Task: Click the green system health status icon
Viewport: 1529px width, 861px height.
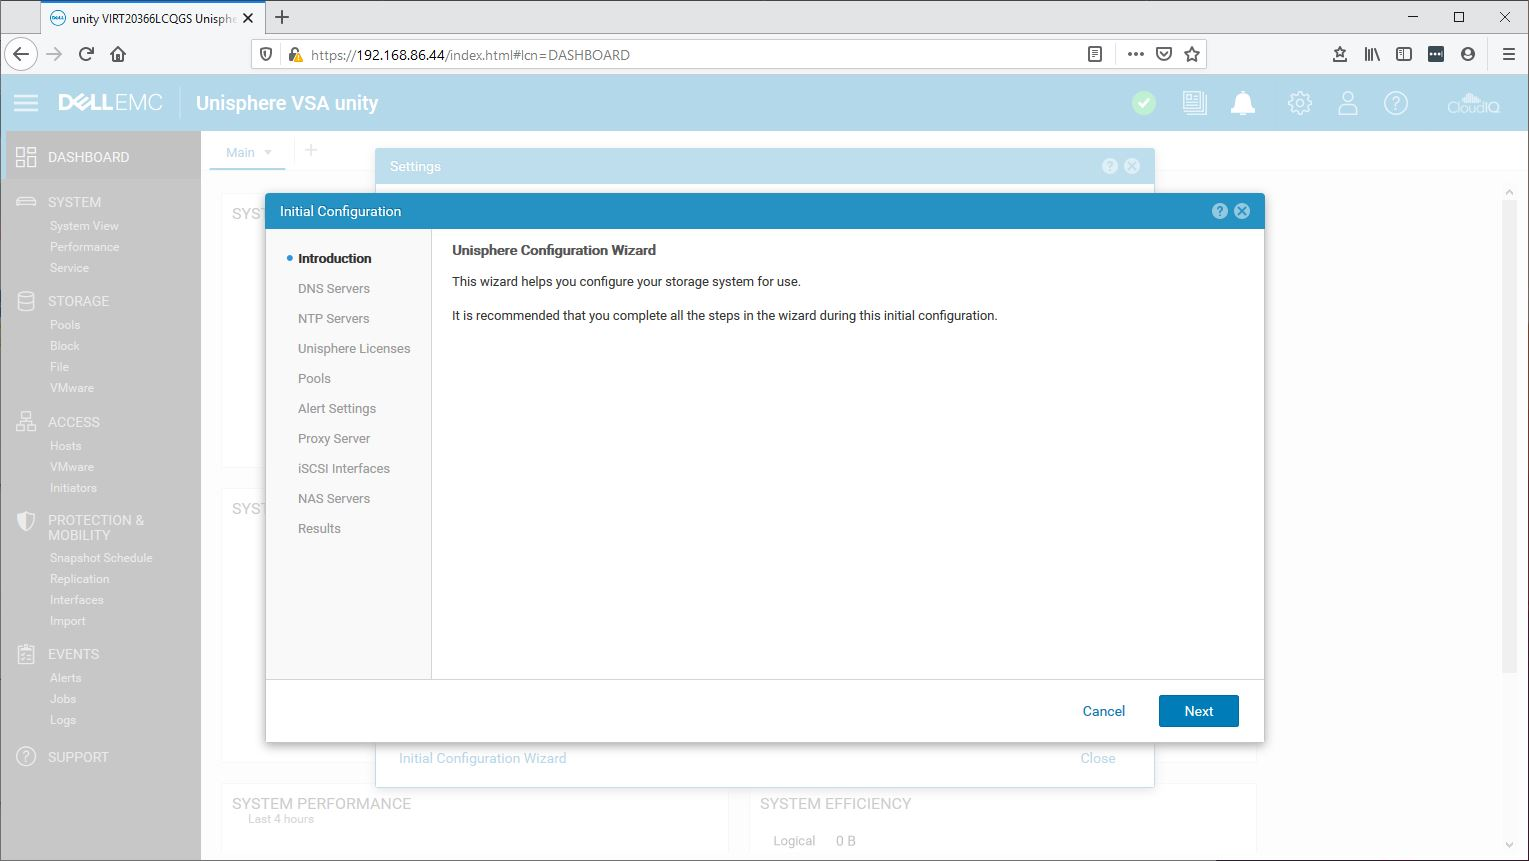Action: point(1144,103)
